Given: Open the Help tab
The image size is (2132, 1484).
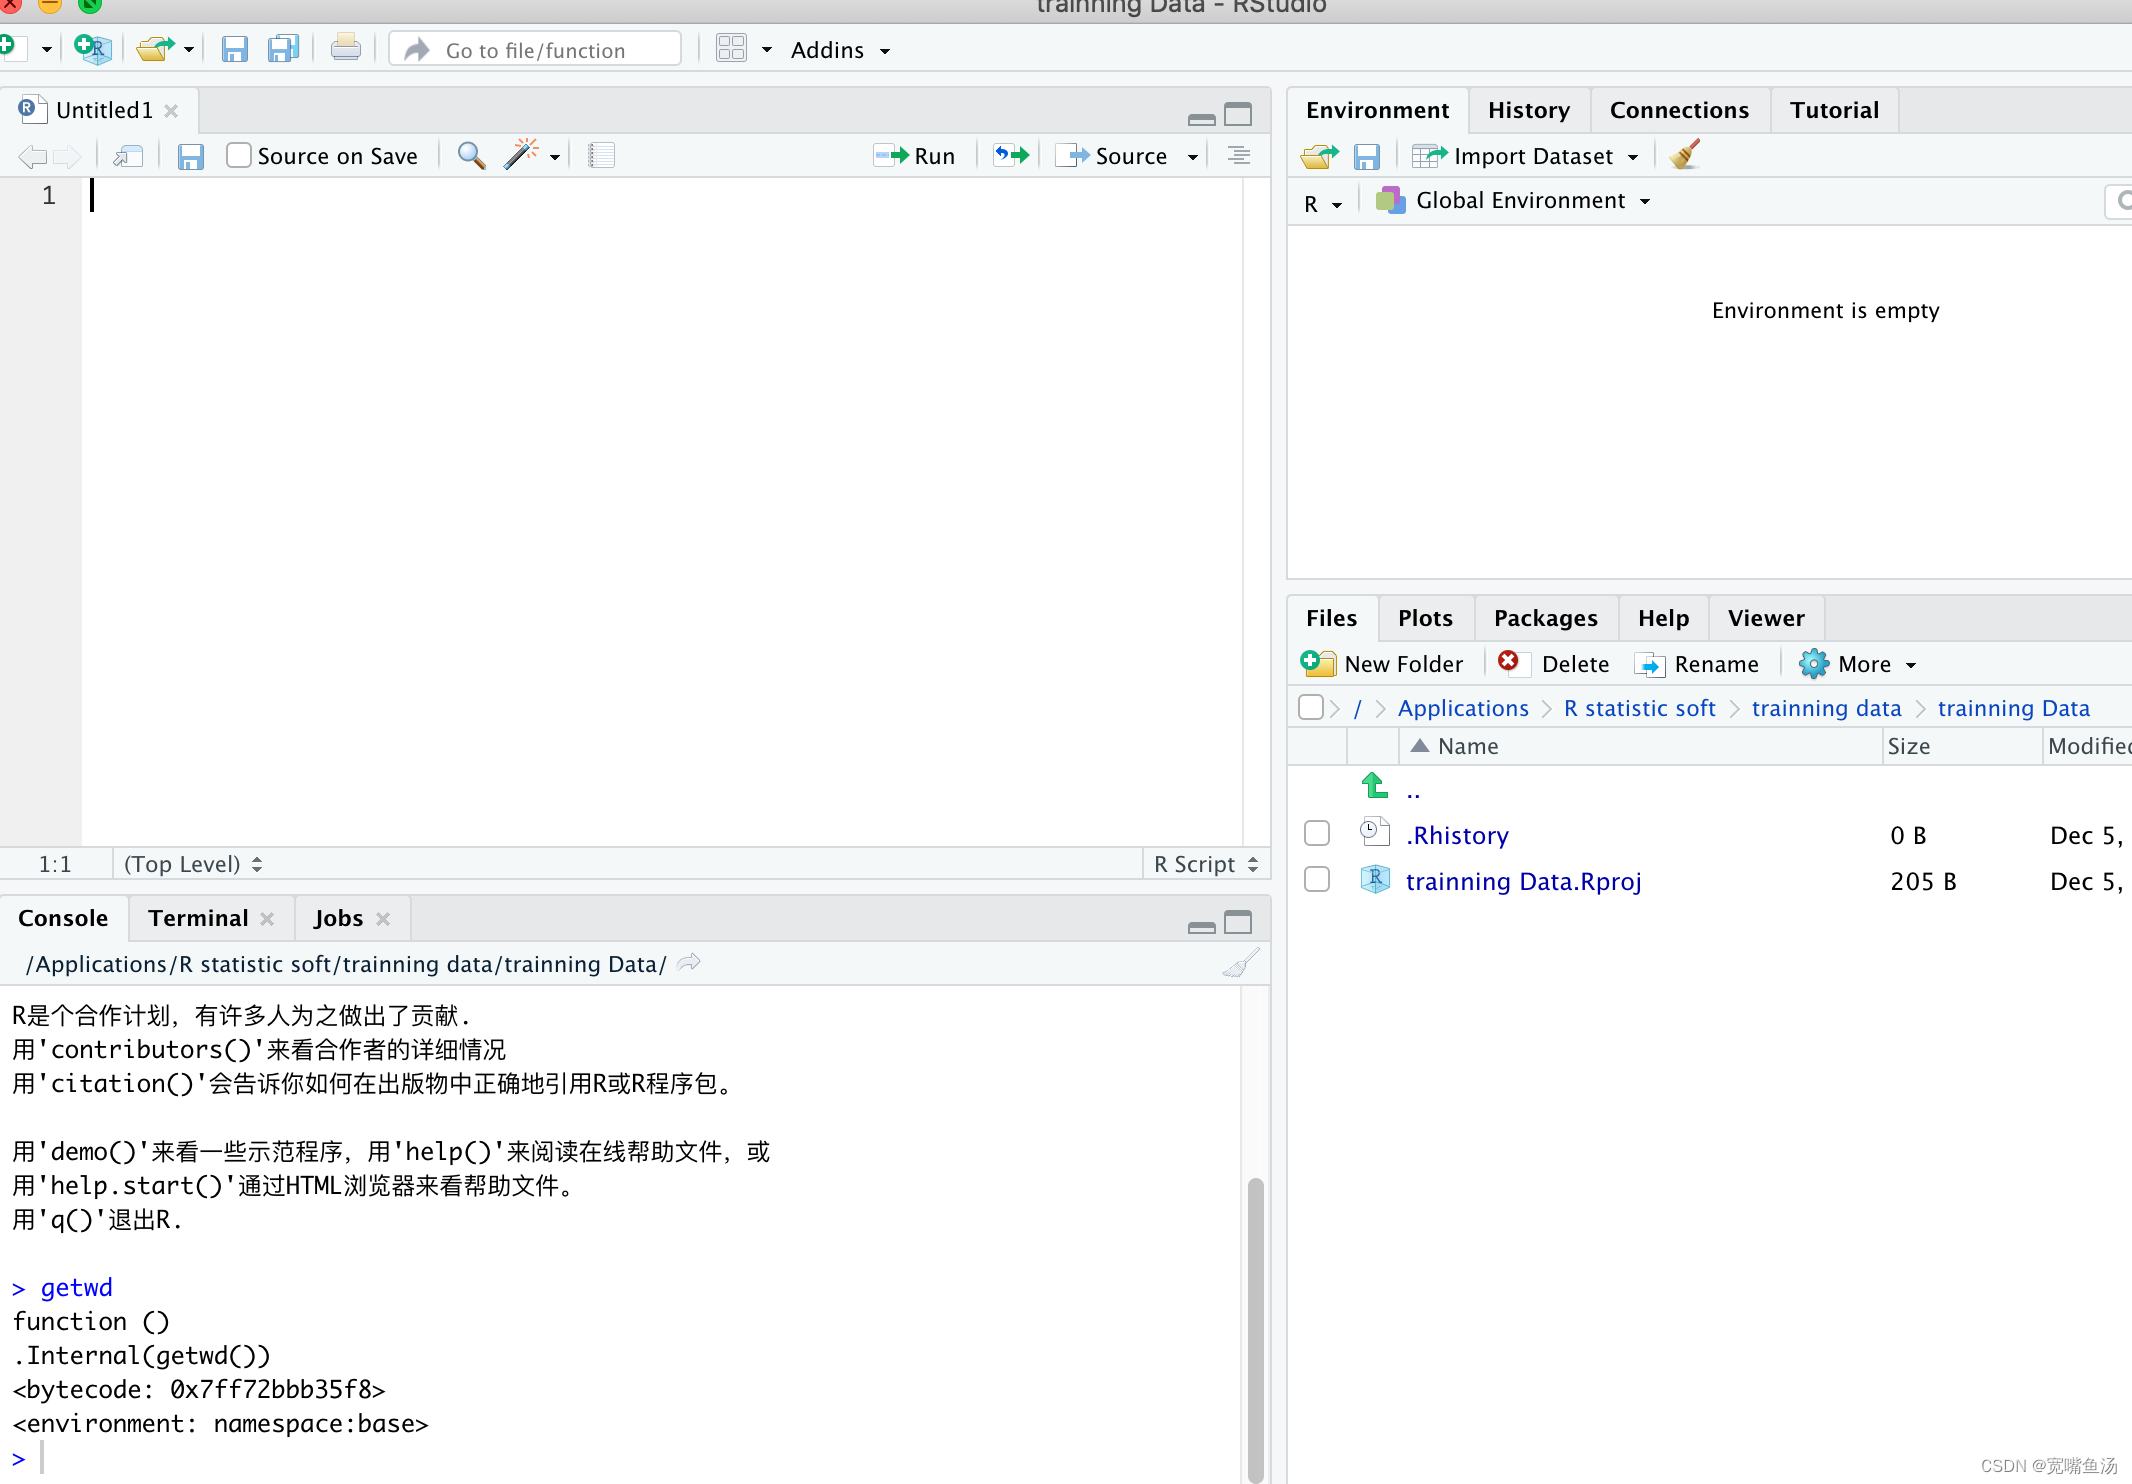Looking at the screenshot, I should (x=1663, y=618).
